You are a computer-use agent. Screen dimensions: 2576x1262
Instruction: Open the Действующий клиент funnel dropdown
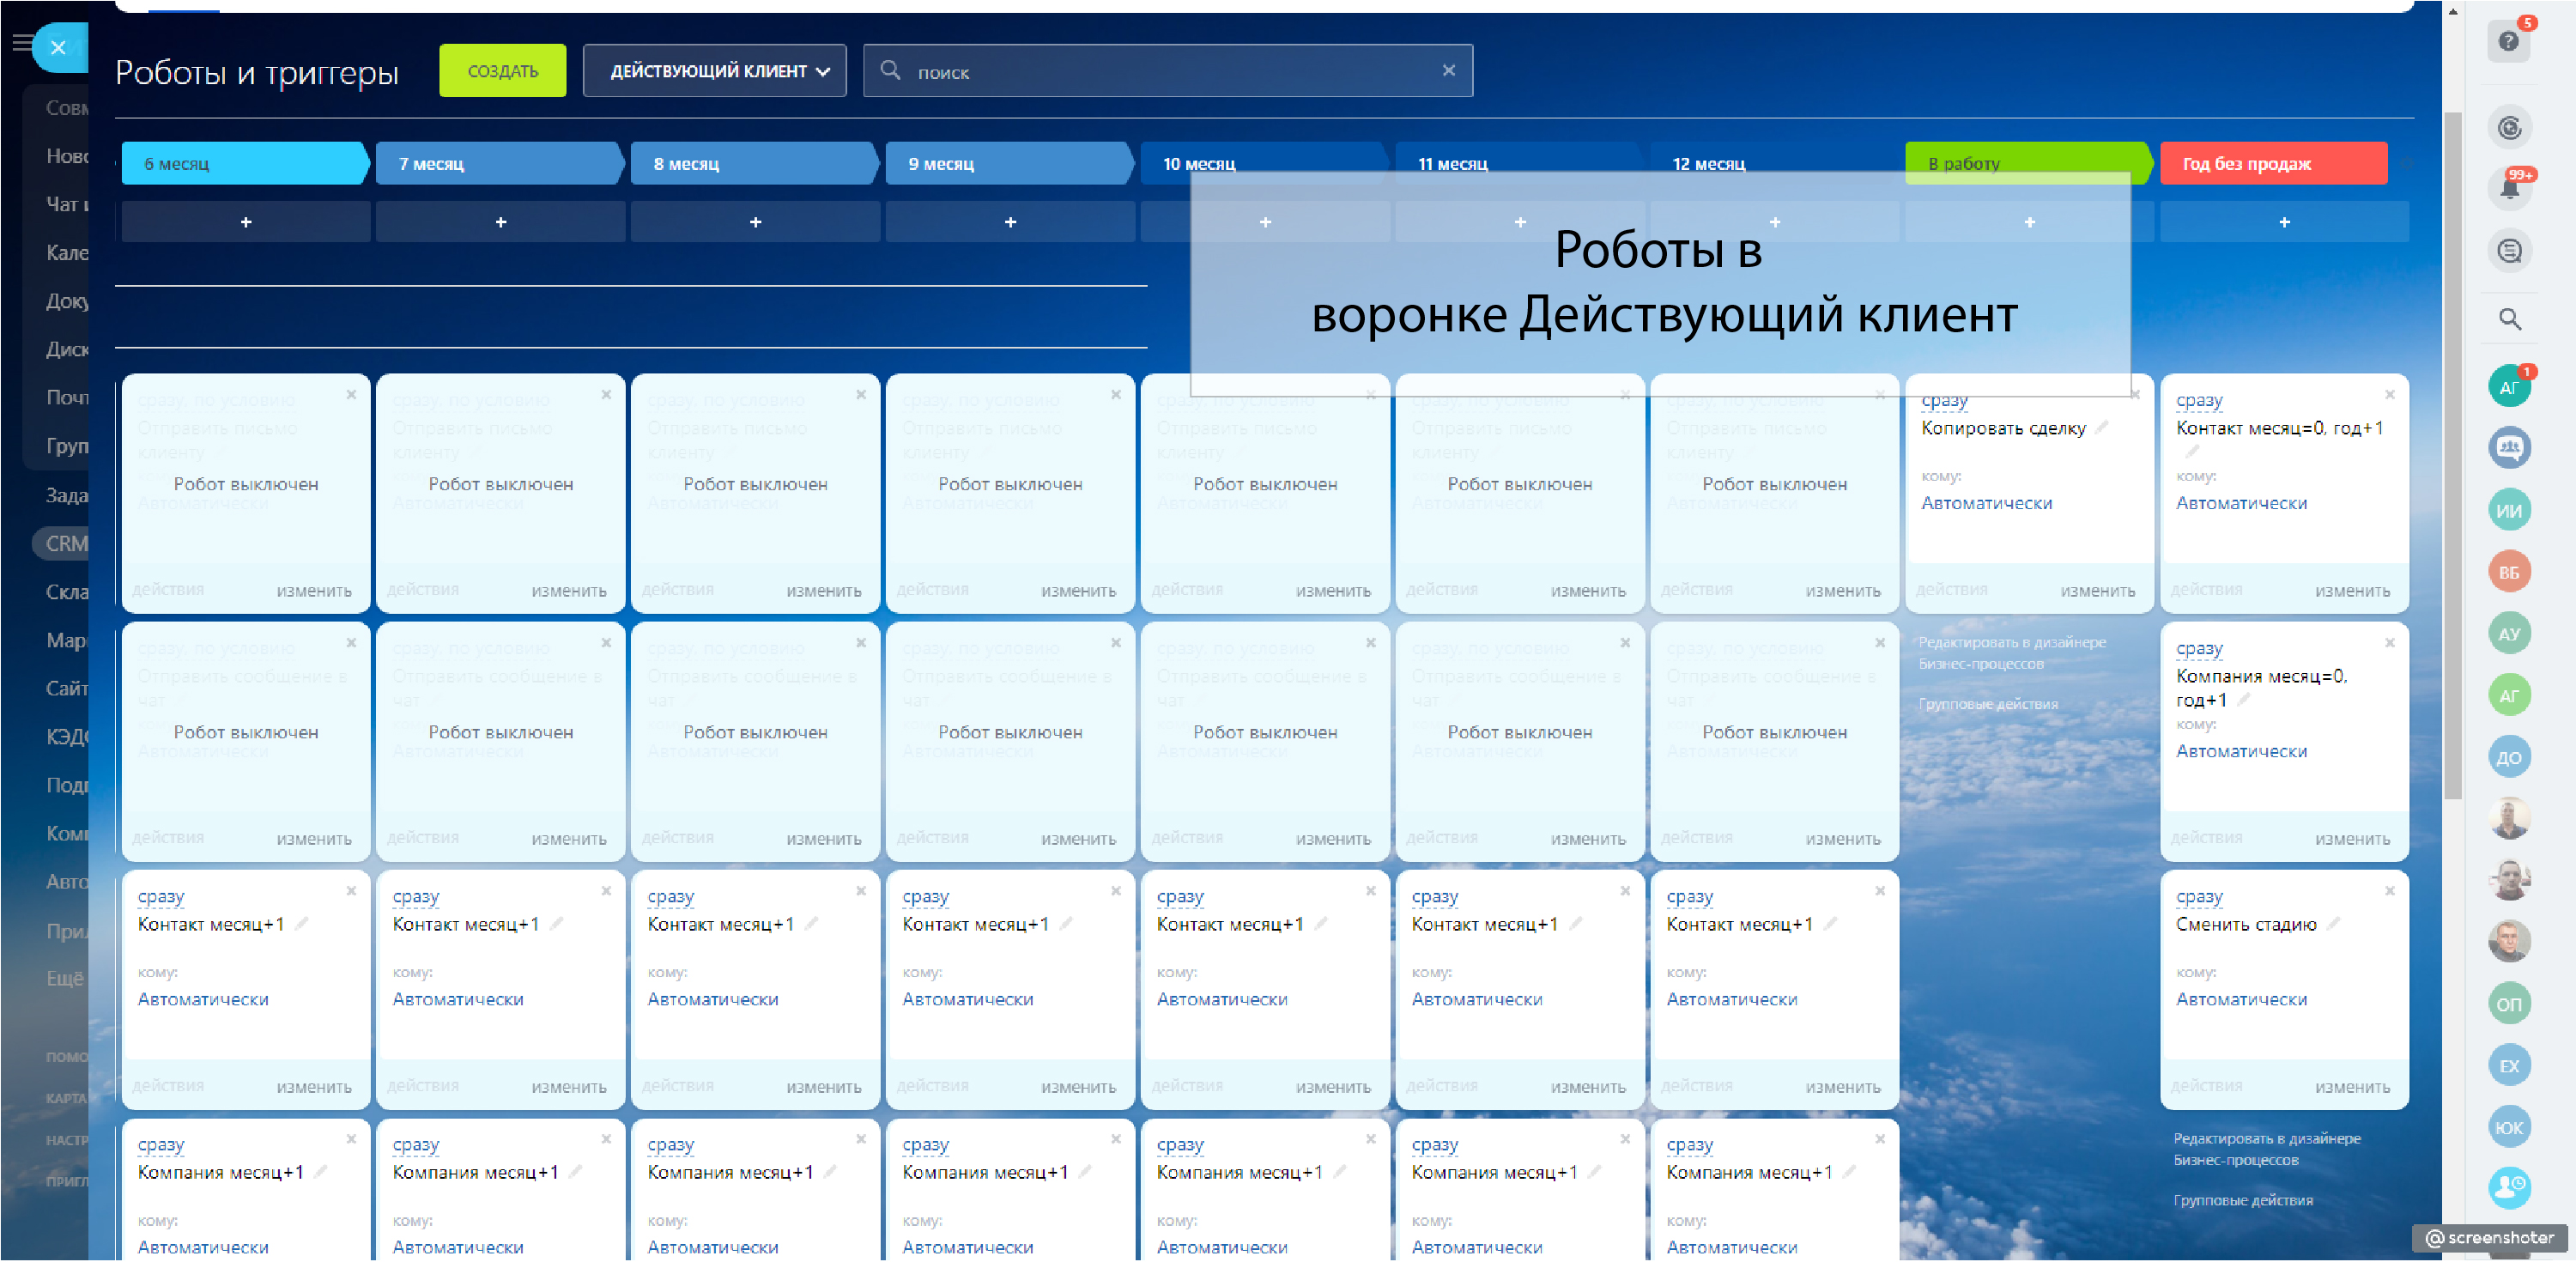714,71
